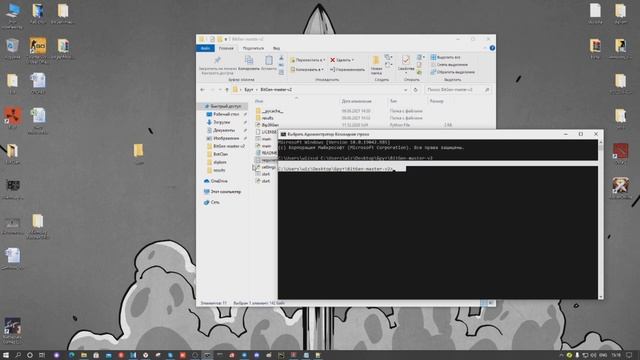
Task: Open the Вид ribbon tab
Action: (276, 48)
